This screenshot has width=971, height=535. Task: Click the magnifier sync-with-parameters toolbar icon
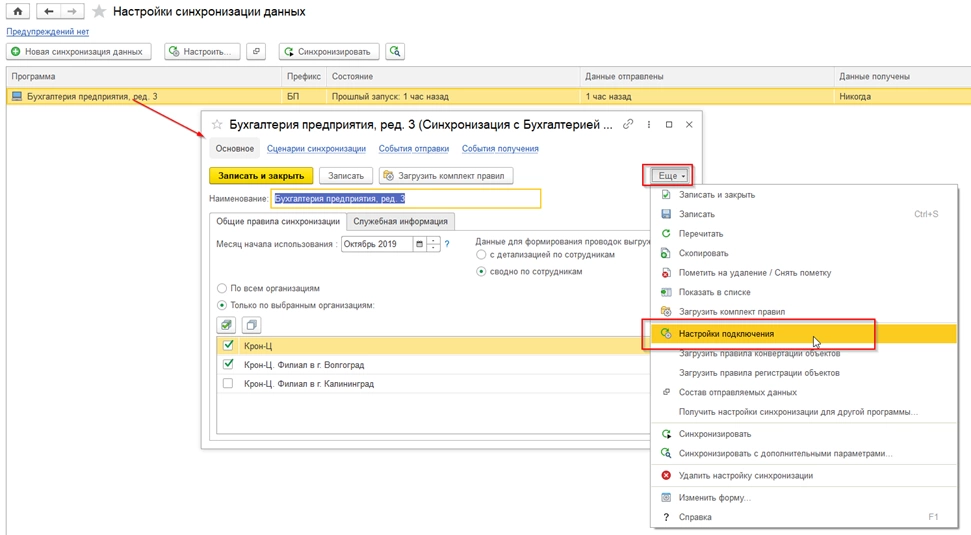[395, 51]
